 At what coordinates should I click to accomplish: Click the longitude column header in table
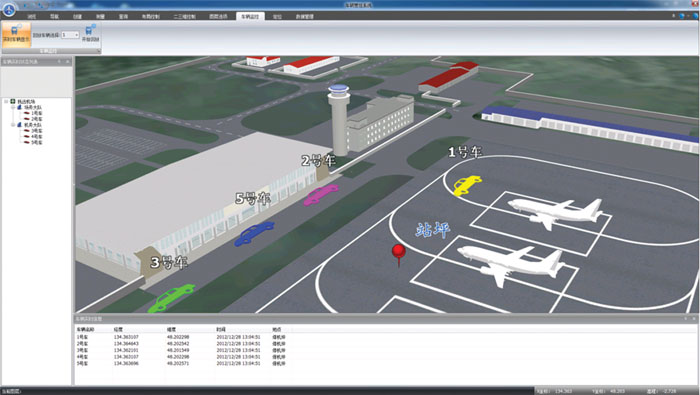[118, 329]
